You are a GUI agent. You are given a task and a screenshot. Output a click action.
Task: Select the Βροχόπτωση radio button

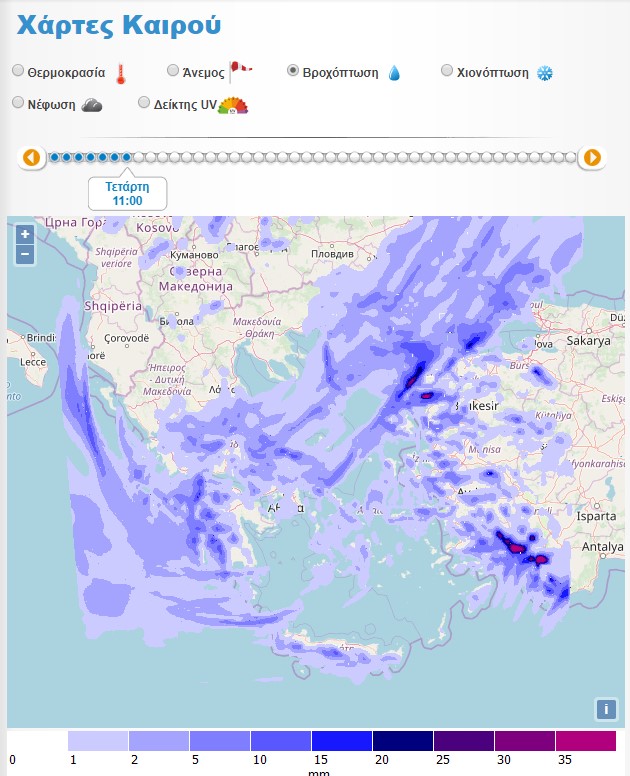(x=292, y=70)
